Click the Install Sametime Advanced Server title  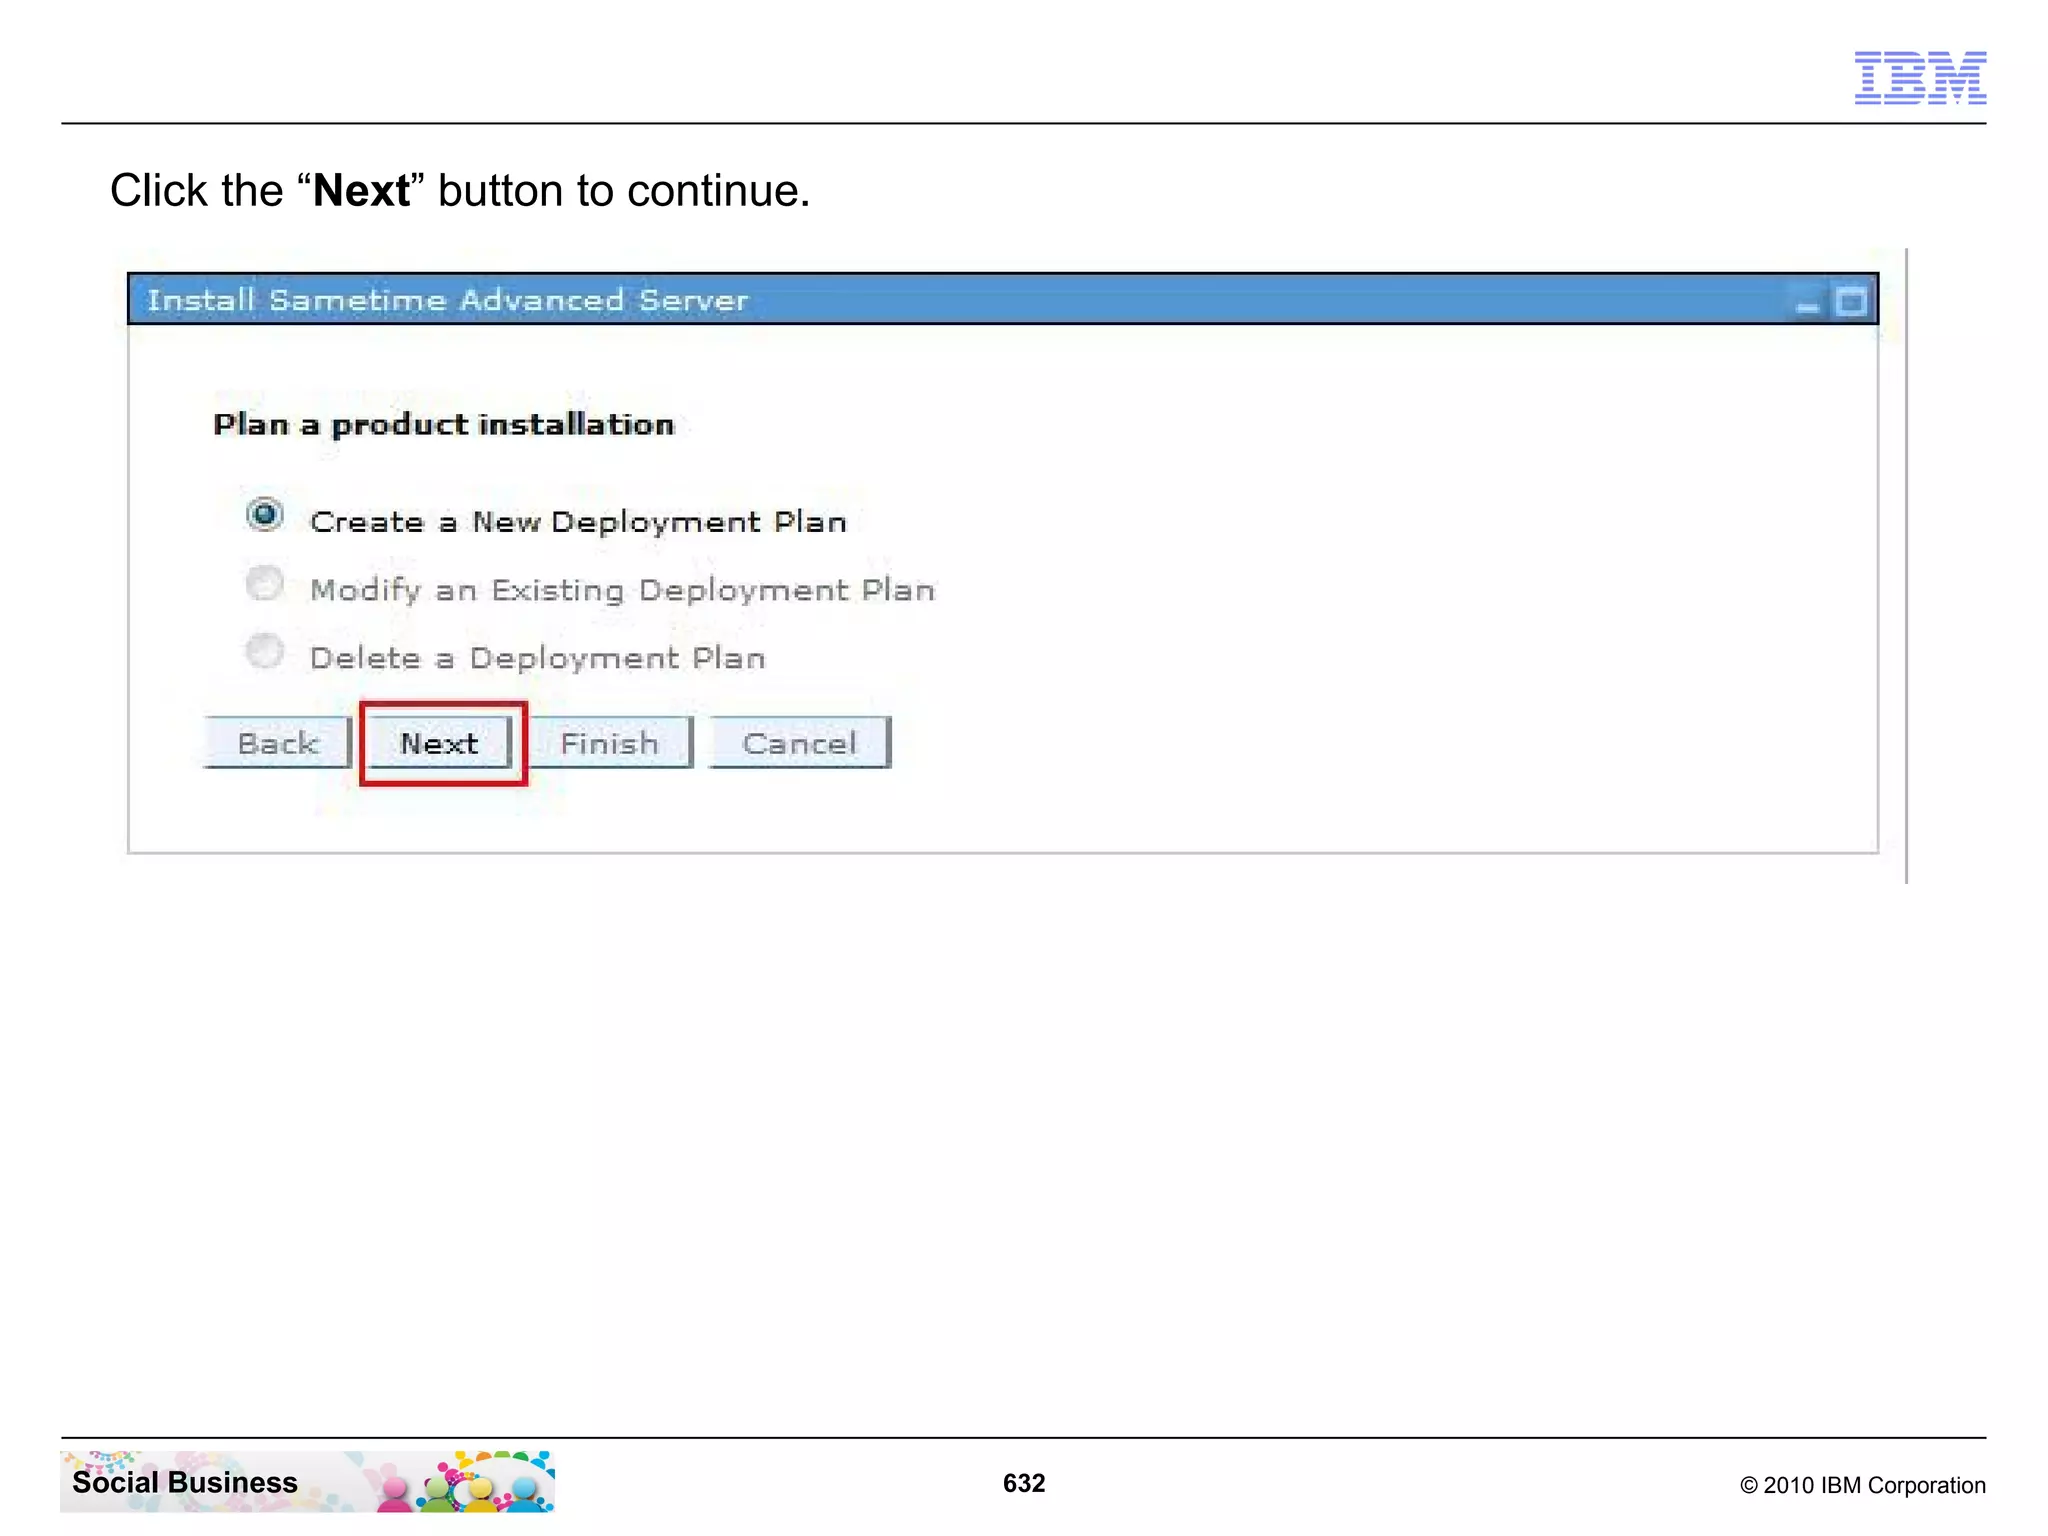[x=448, y=300]
